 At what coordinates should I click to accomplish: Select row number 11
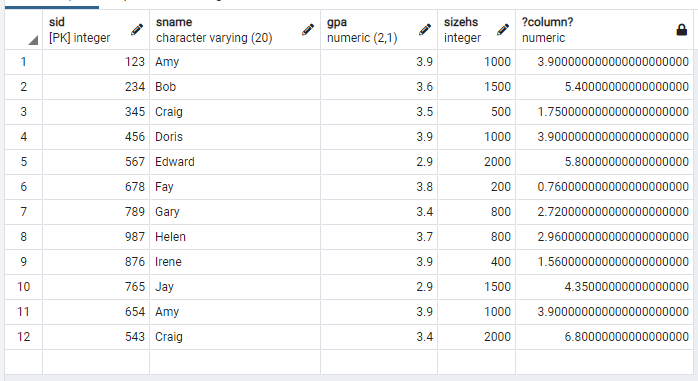click(x=24, y=311)
